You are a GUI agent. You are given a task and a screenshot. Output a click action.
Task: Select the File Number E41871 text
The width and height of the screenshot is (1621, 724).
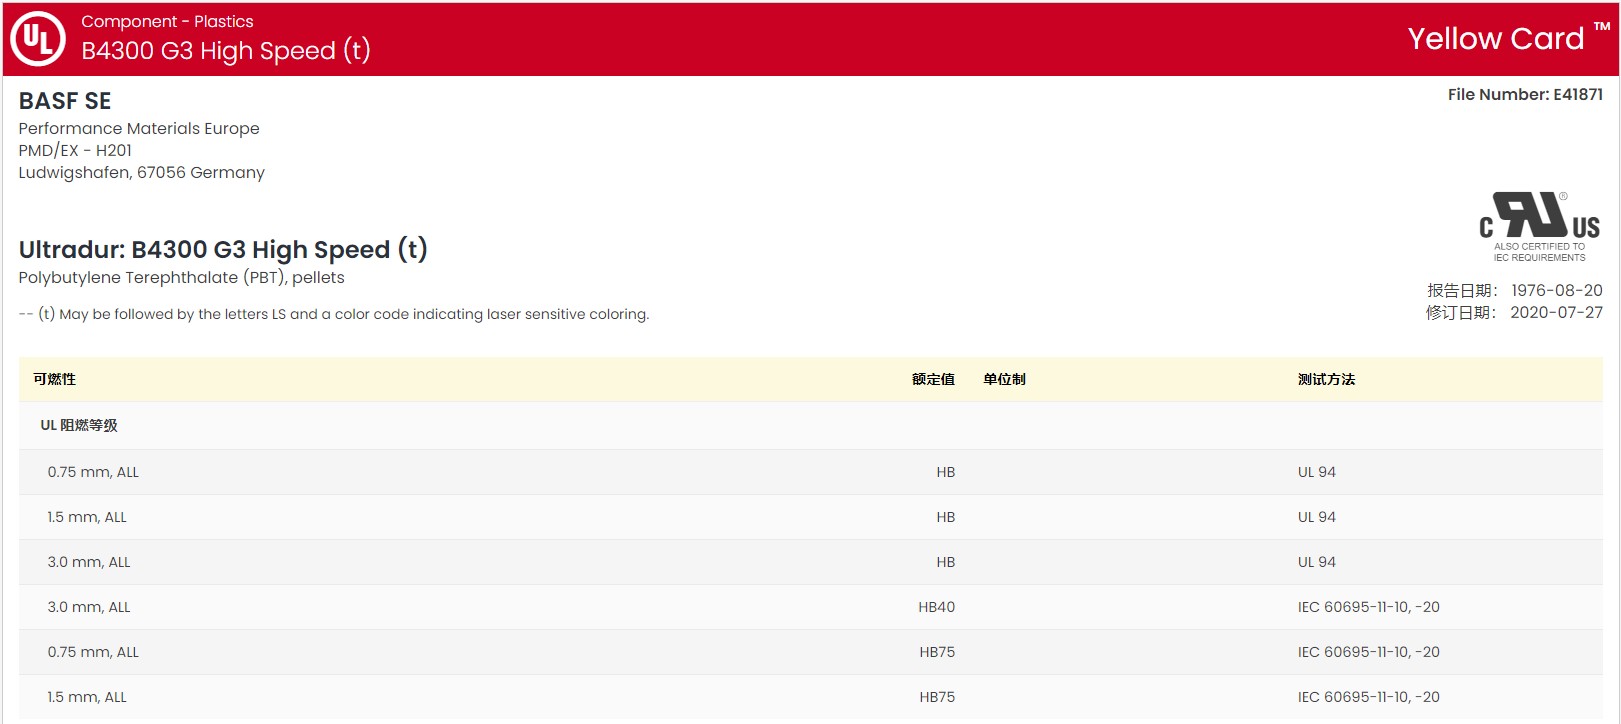point(1524,95)
